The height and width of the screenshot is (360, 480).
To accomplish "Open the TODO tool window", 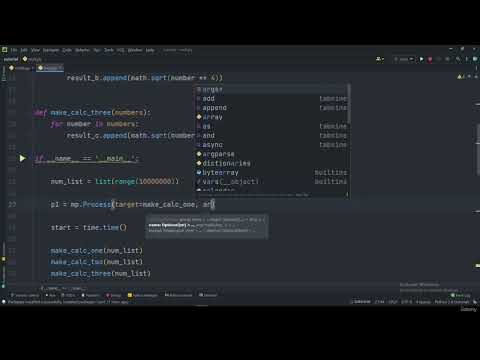I will click(69, 295).
